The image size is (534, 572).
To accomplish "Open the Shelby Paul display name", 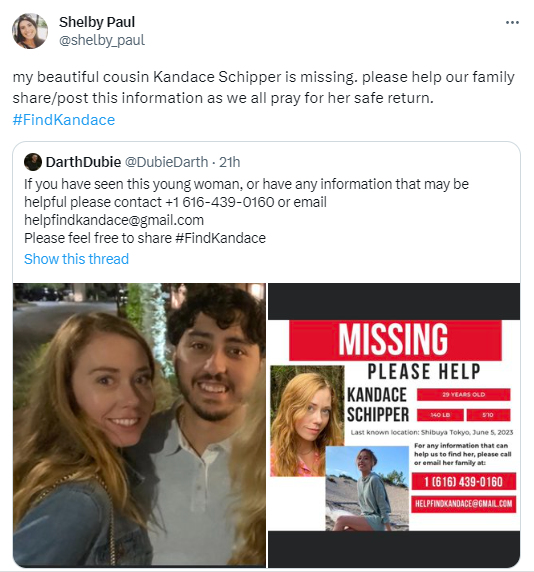I will (97, 22).
